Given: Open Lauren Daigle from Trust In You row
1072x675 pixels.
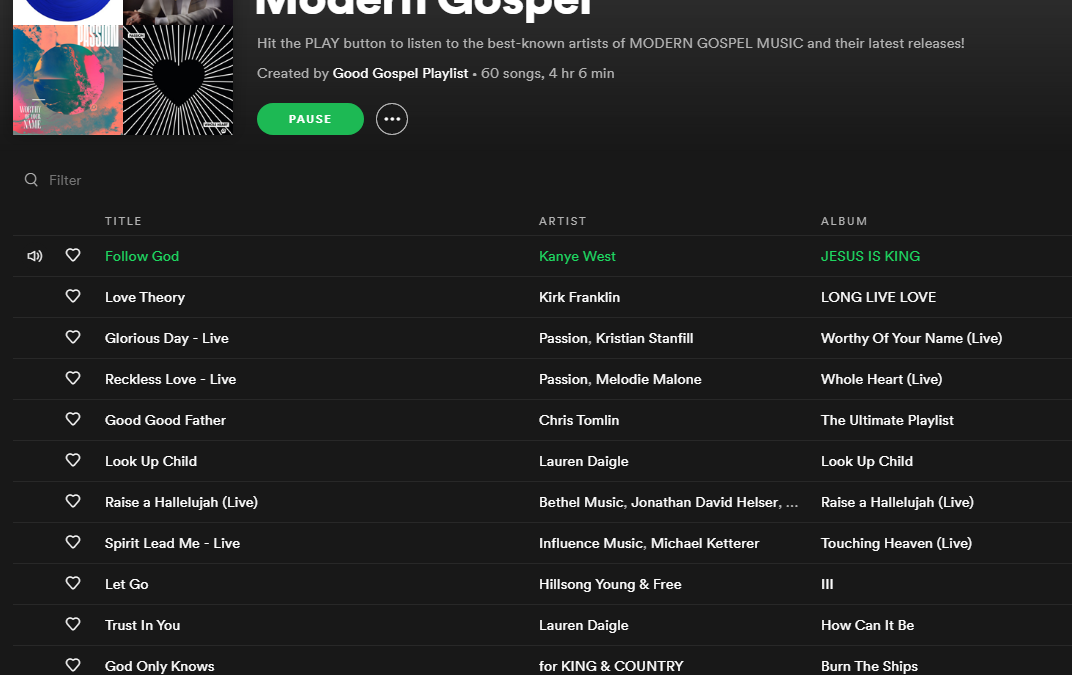Looking at the screenshot, I should [x=584, y=625].
